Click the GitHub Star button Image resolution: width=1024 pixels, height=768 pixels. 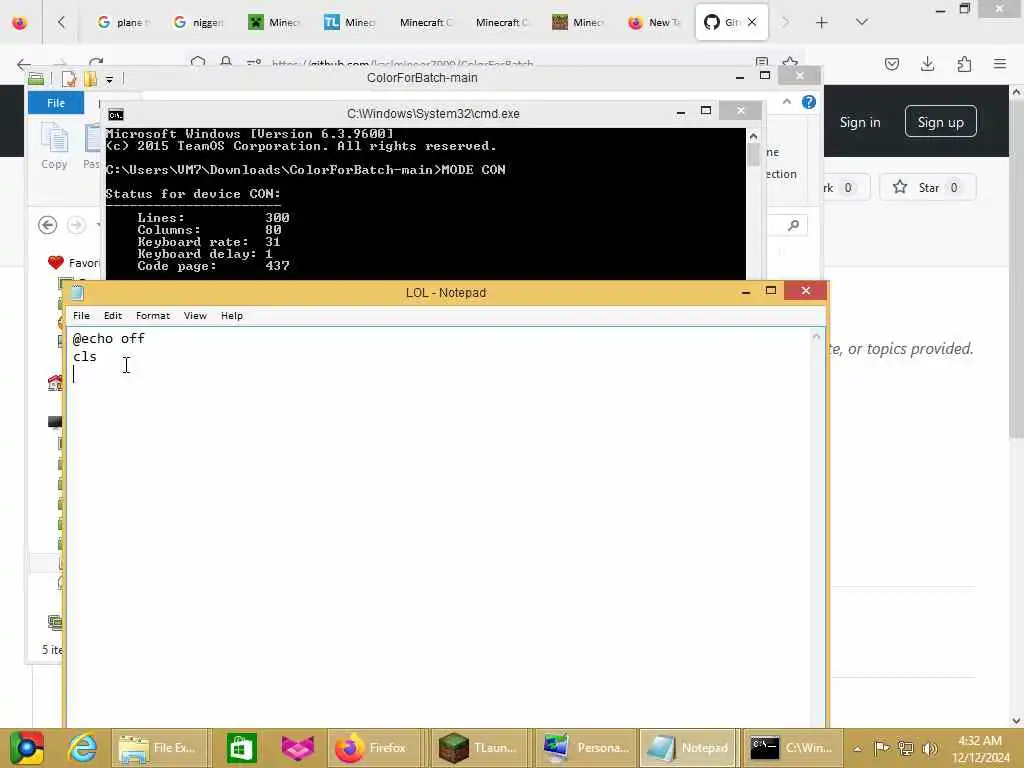(x=927, y=187)
